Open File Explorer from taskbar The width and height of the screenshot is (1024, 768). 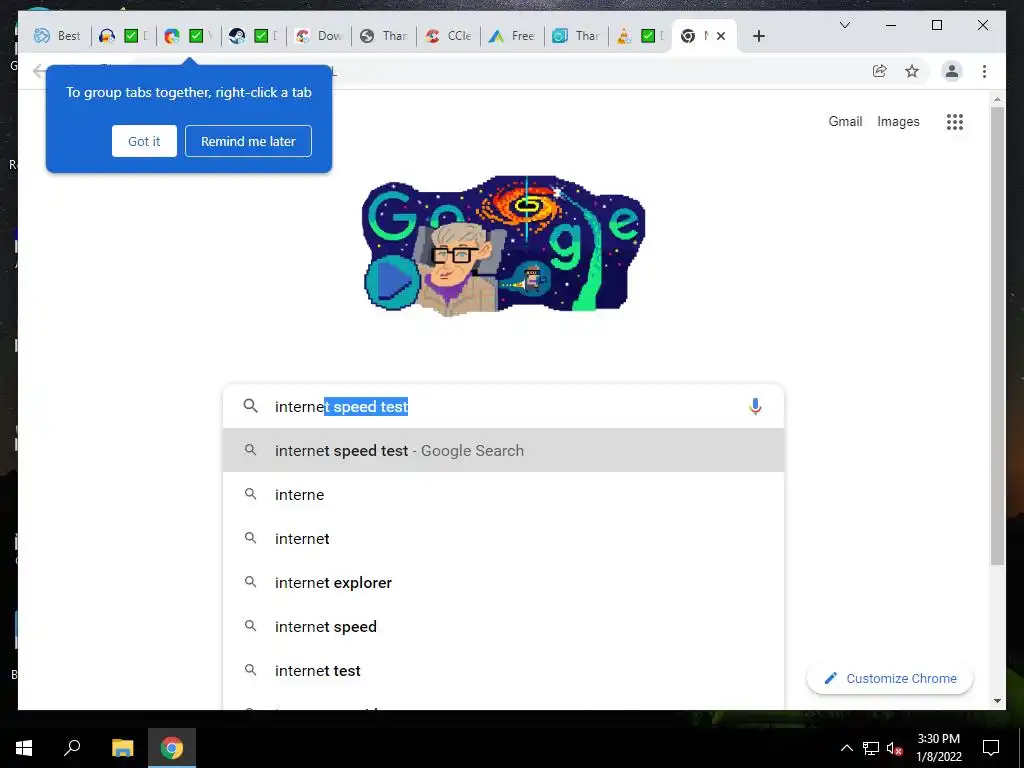click(x=122, y=748)
